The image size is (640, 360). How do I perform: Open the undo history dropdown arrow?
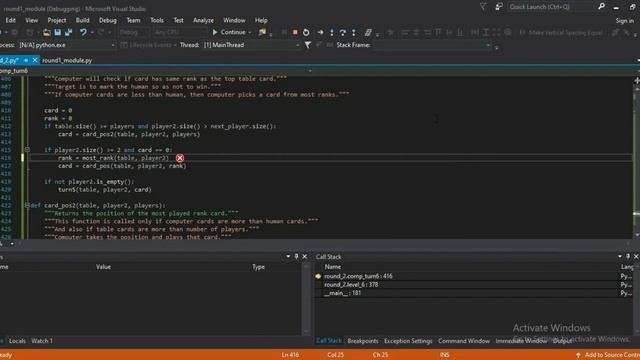point(92,32)
